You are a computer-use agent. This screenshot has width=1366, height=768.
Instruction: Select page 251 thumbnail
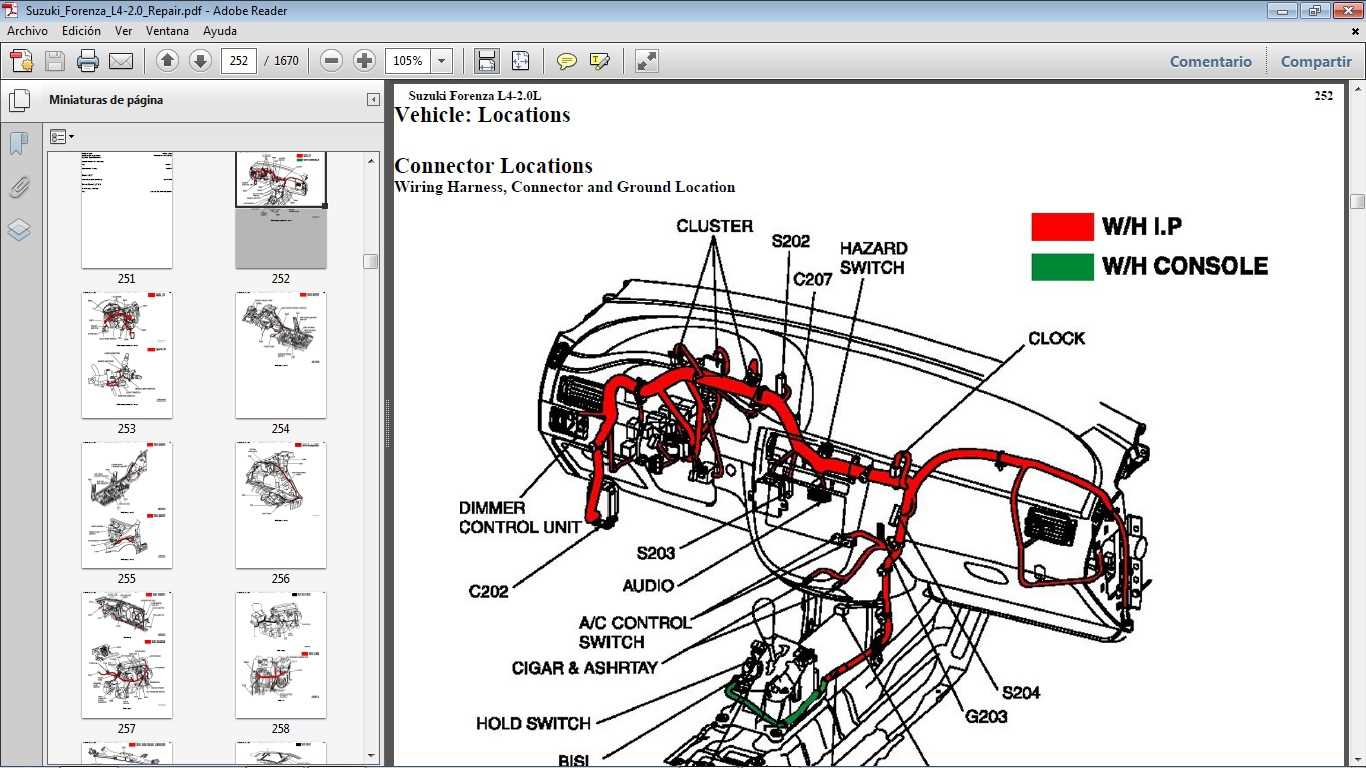click(127, 210)
